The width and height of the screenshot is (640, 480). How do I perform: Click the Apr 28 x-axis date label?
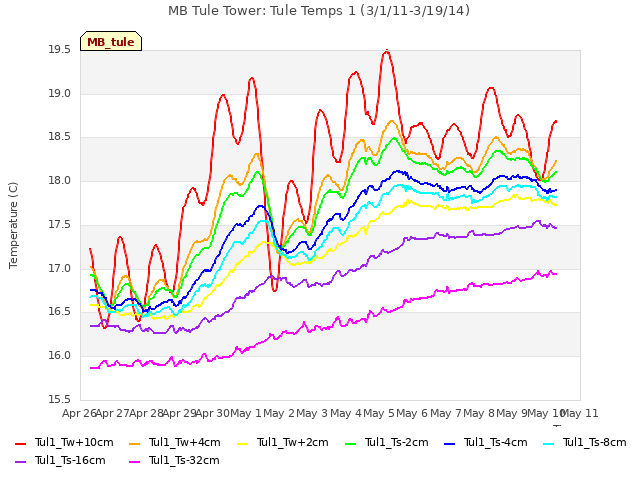click(146, 413)
